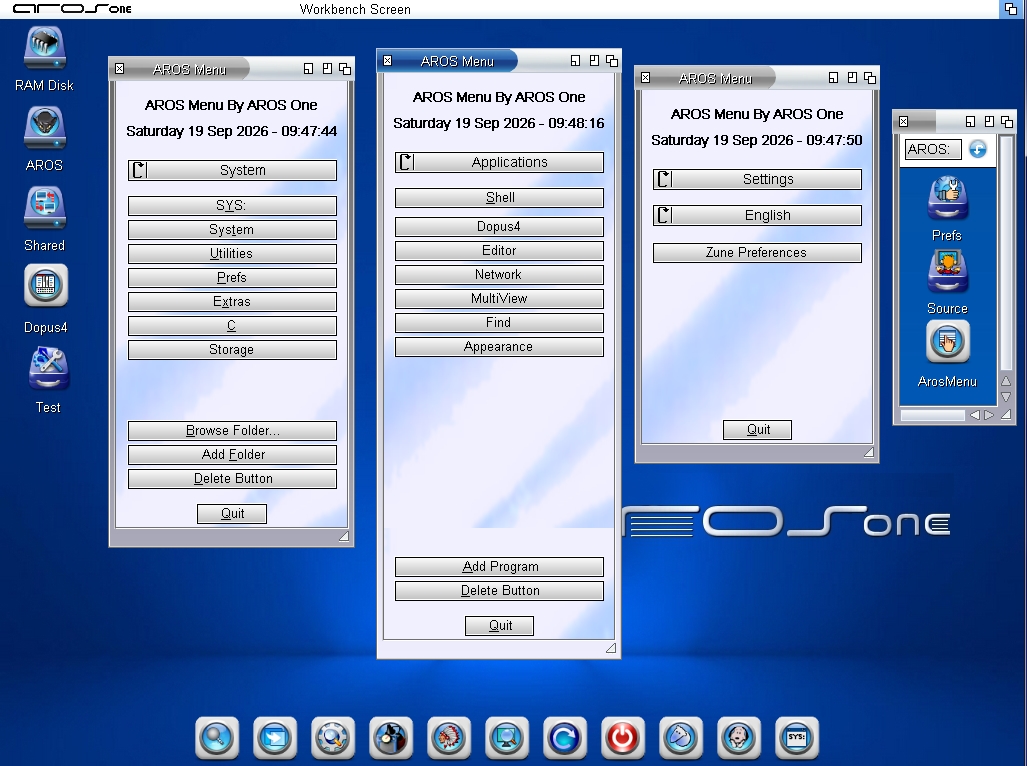Click Browse Folder... button
The height and width of the screenshot is (766, 1027).
(233, 431)
